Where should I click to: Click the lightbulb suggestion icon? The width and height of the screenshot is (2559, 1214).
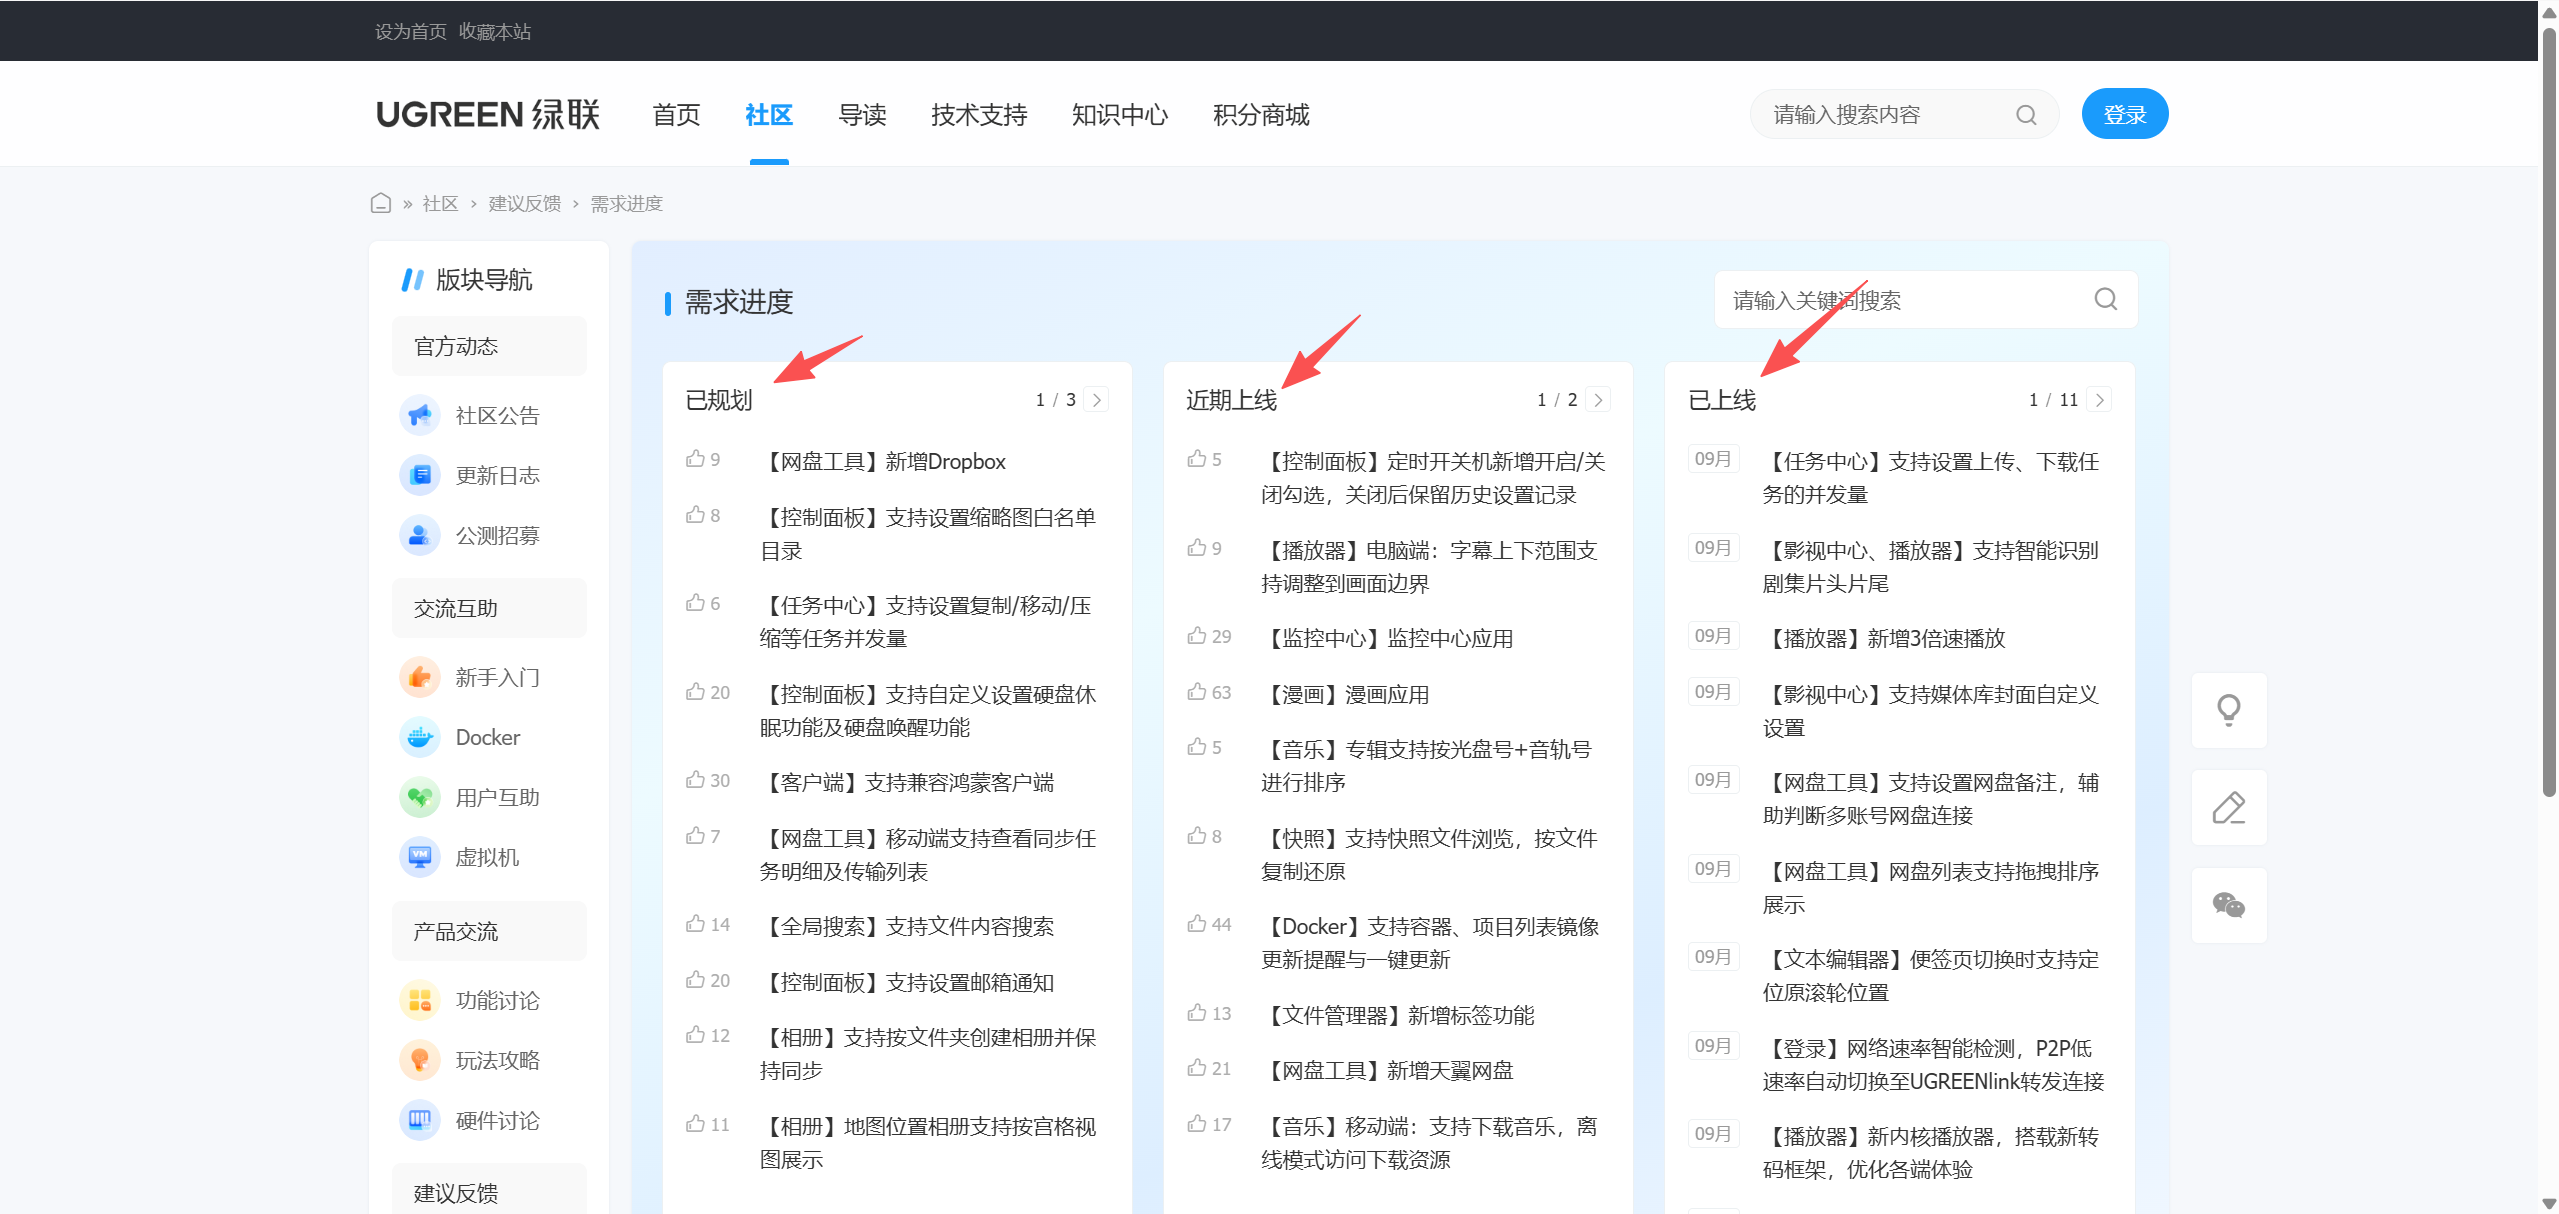pos(2228,710)
